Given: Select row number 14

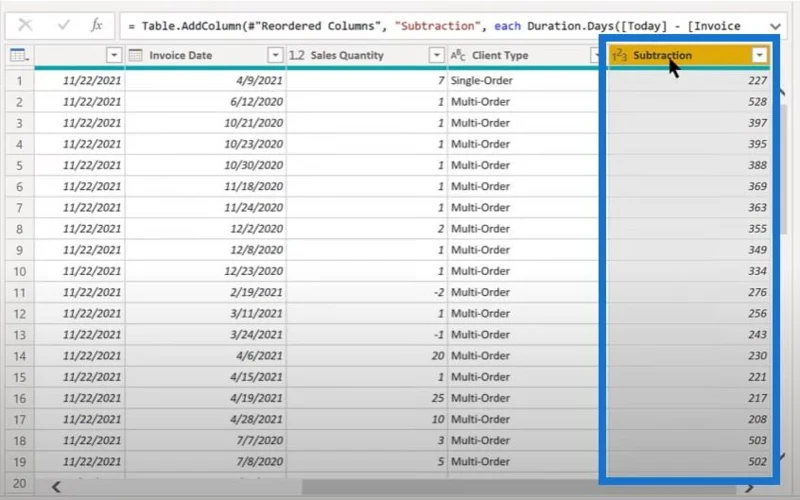Looking at the screenshot, I should (19, 356).
